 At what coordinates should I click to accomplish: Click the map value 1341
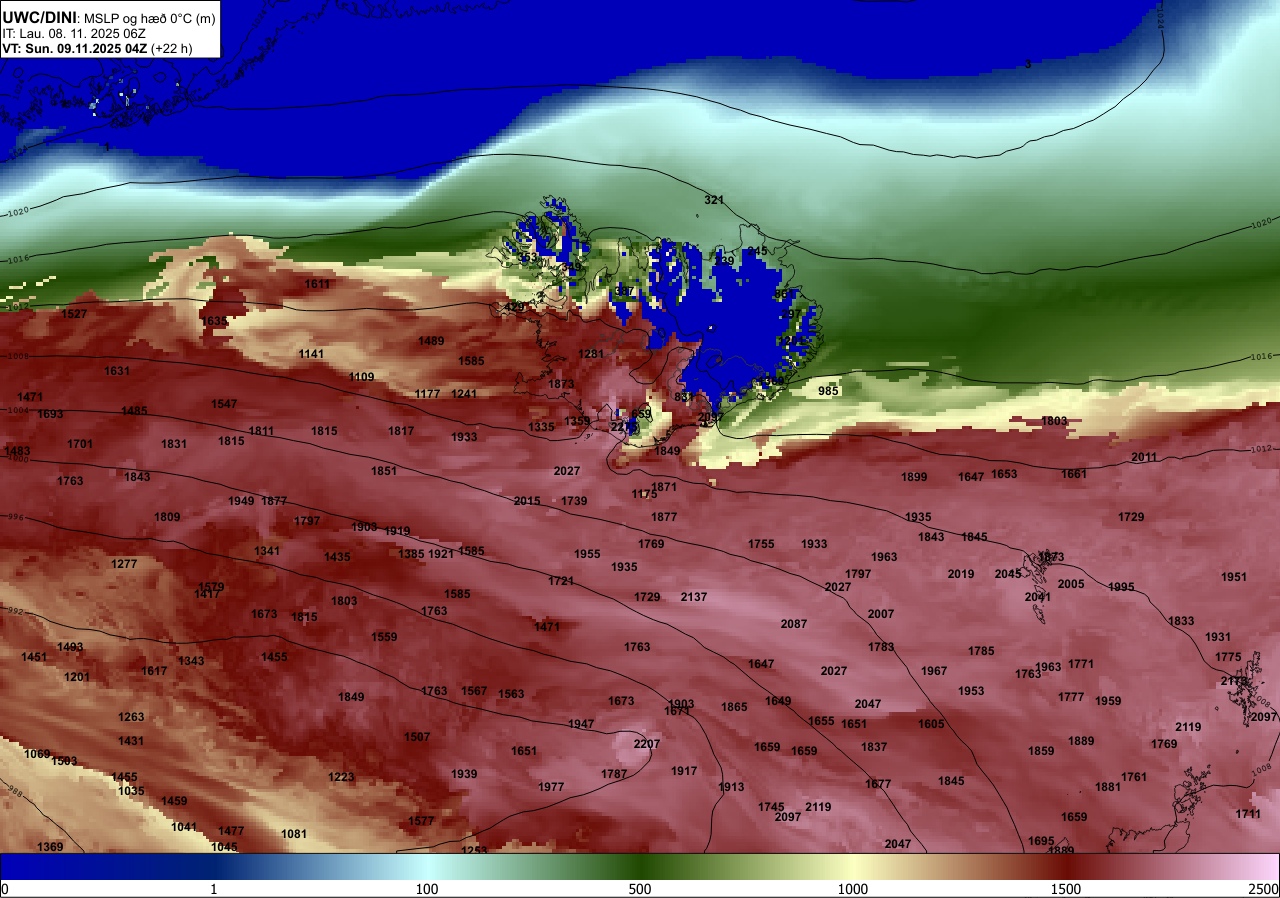[x=267, y=551]
